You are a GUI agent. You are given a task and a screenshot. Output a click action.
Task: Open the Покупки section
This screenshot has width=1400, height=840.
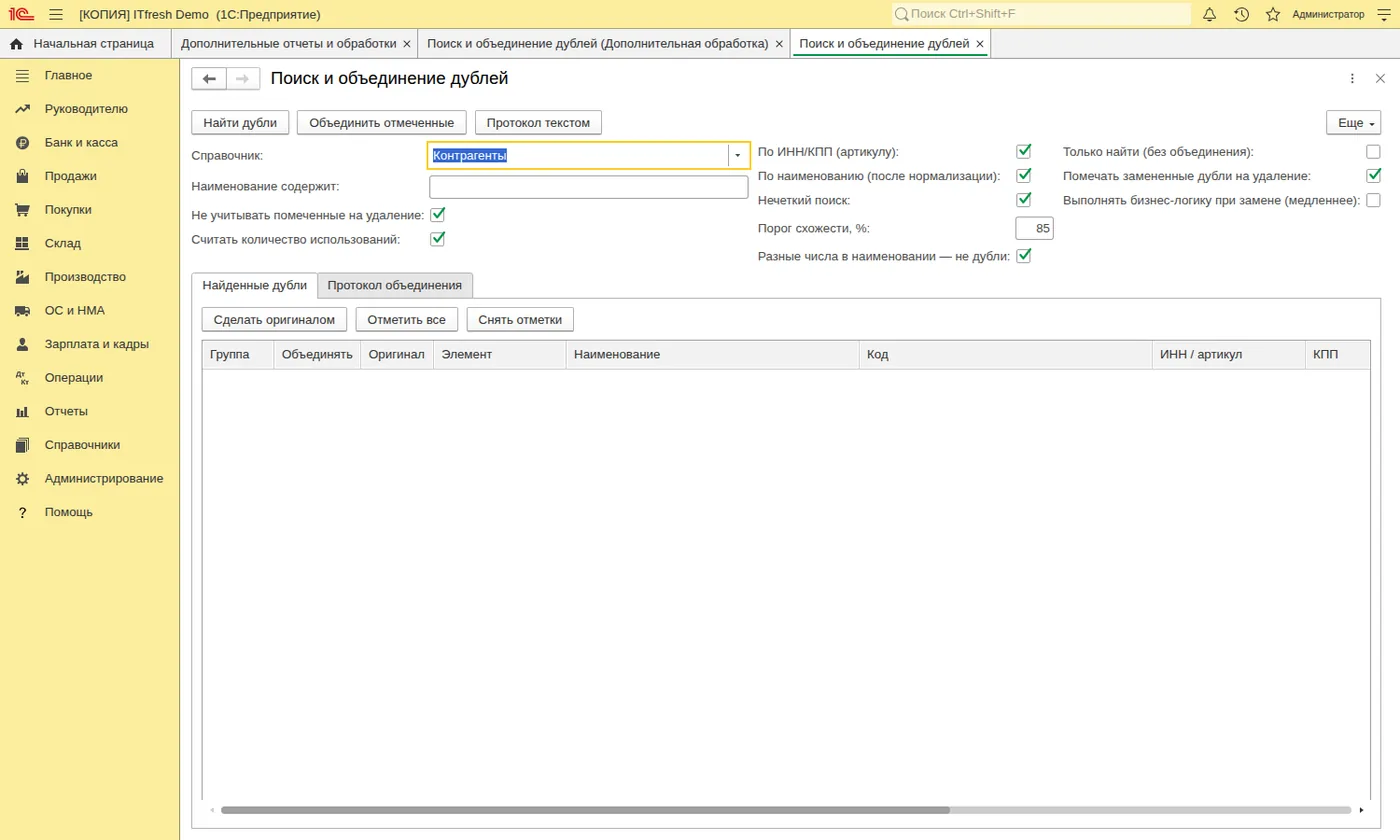tap(90, 210)
